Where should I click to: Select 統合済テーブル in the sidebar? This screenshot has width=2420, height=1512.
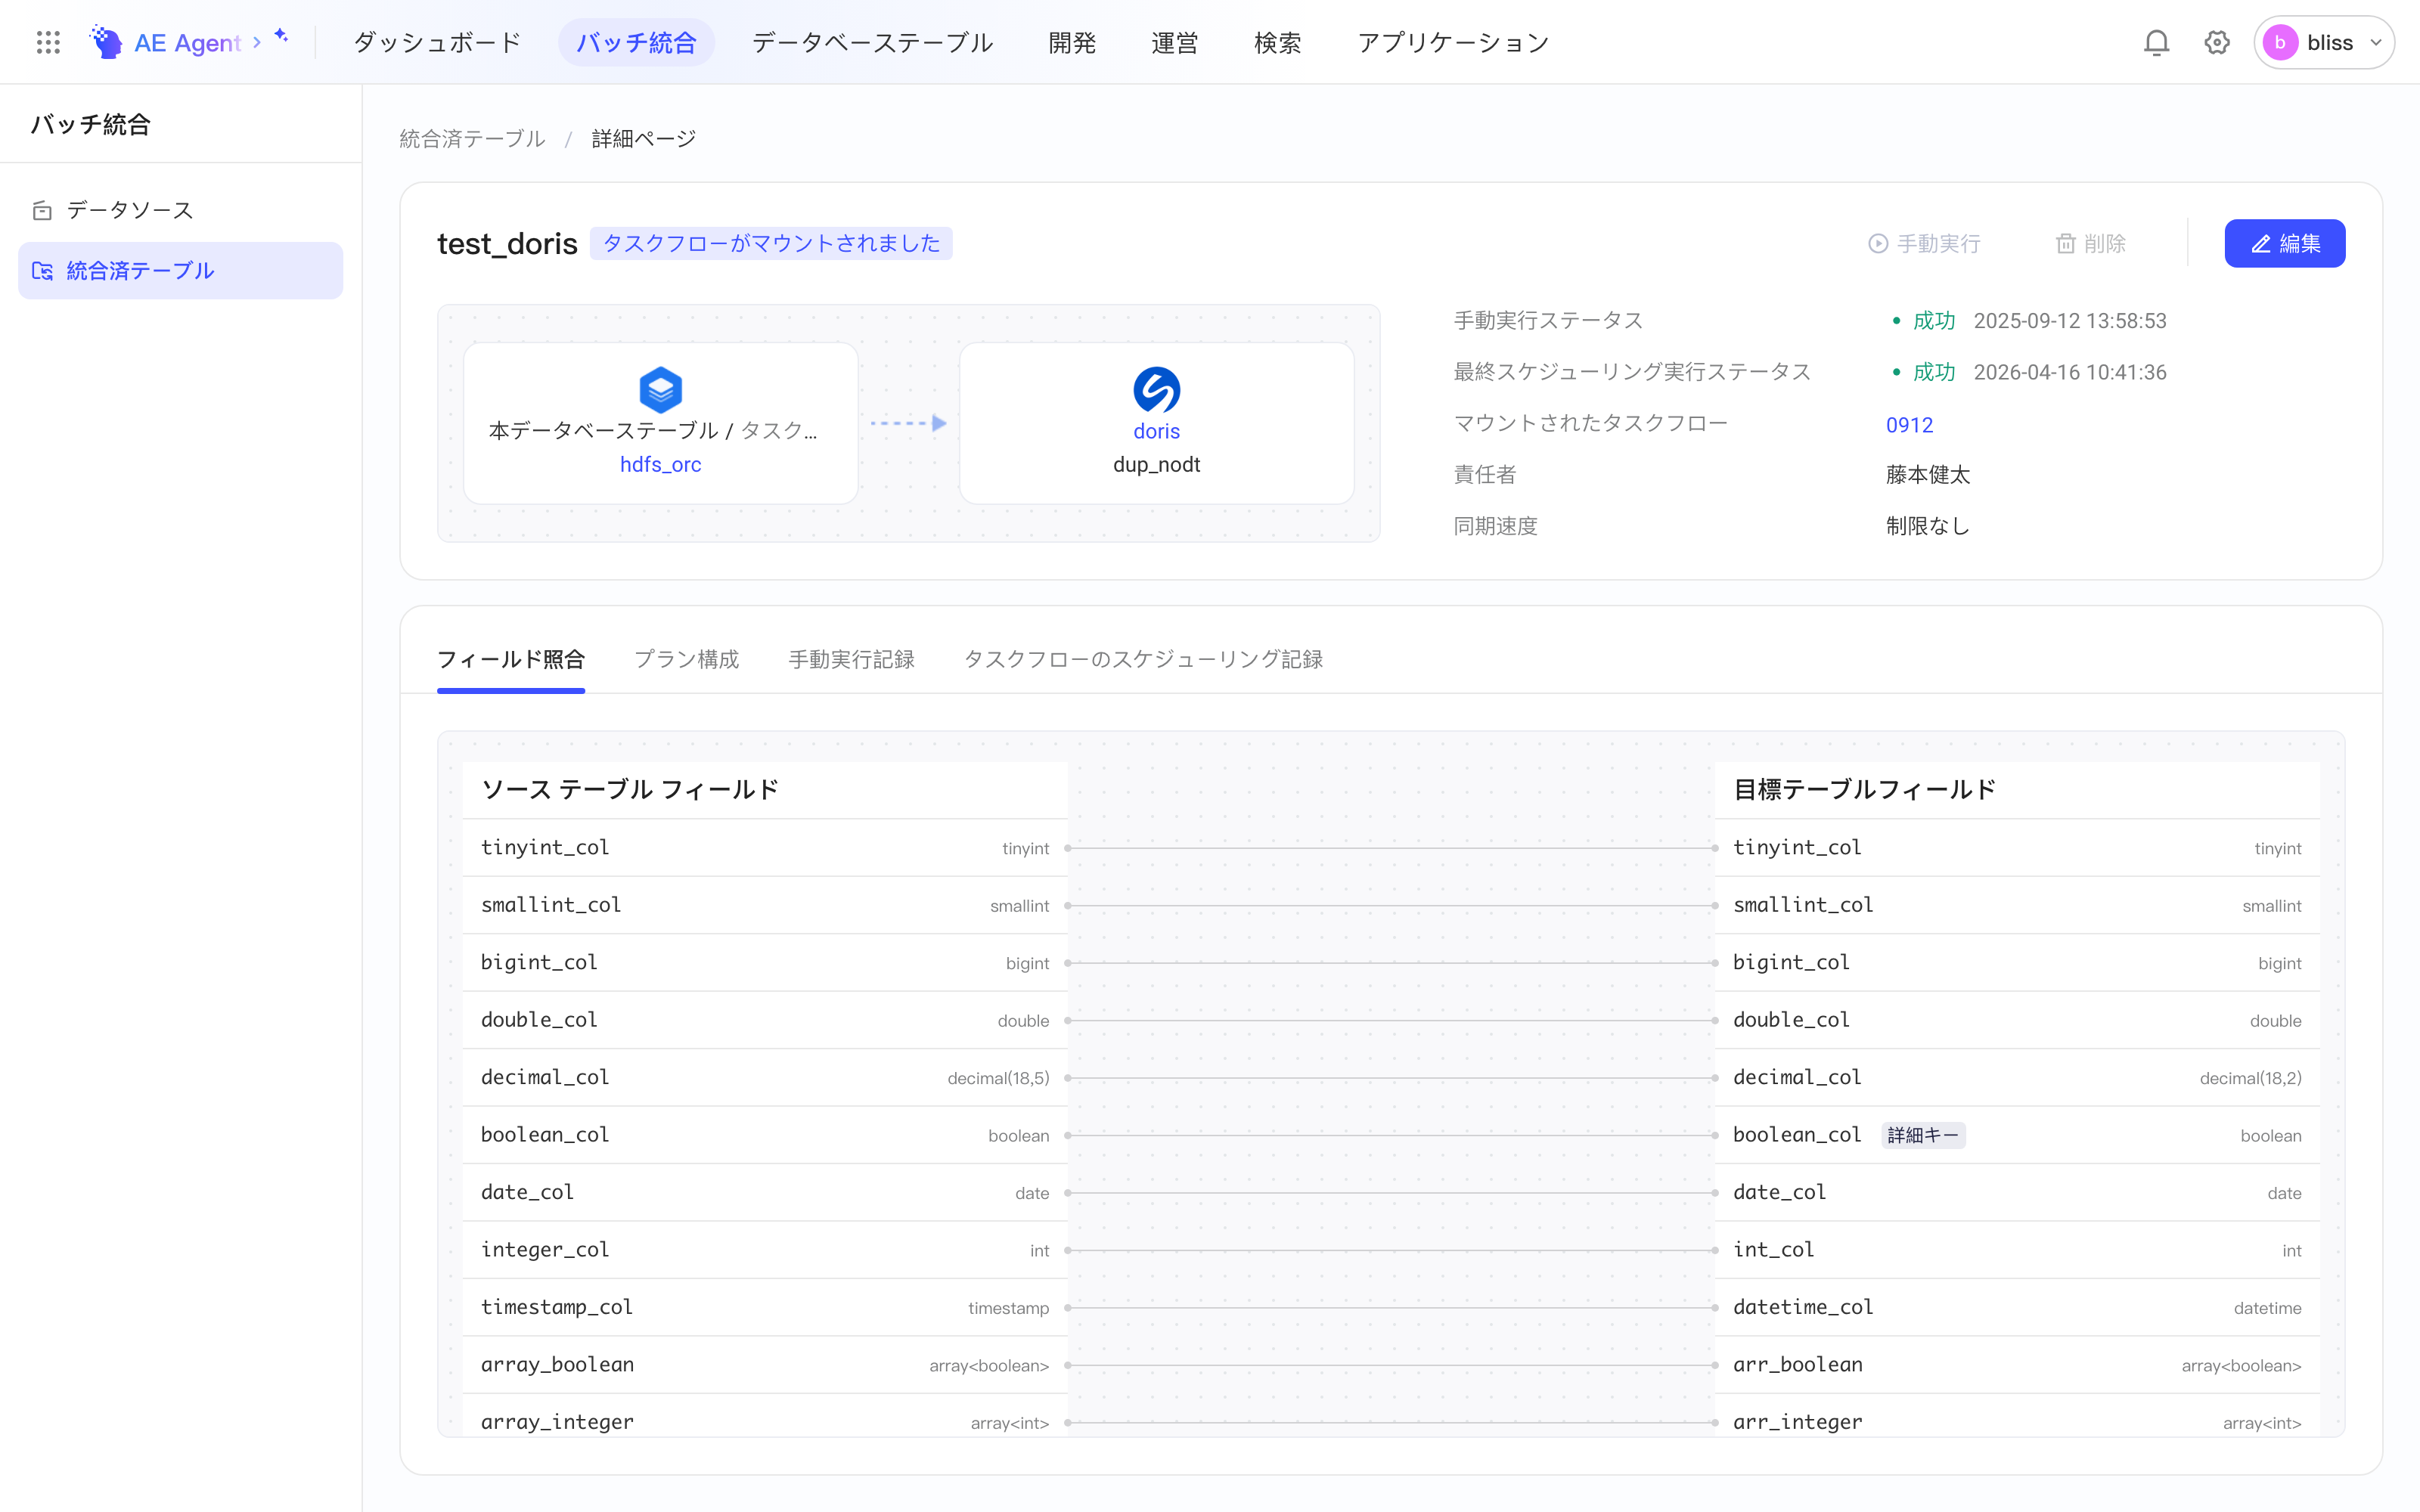181,270
